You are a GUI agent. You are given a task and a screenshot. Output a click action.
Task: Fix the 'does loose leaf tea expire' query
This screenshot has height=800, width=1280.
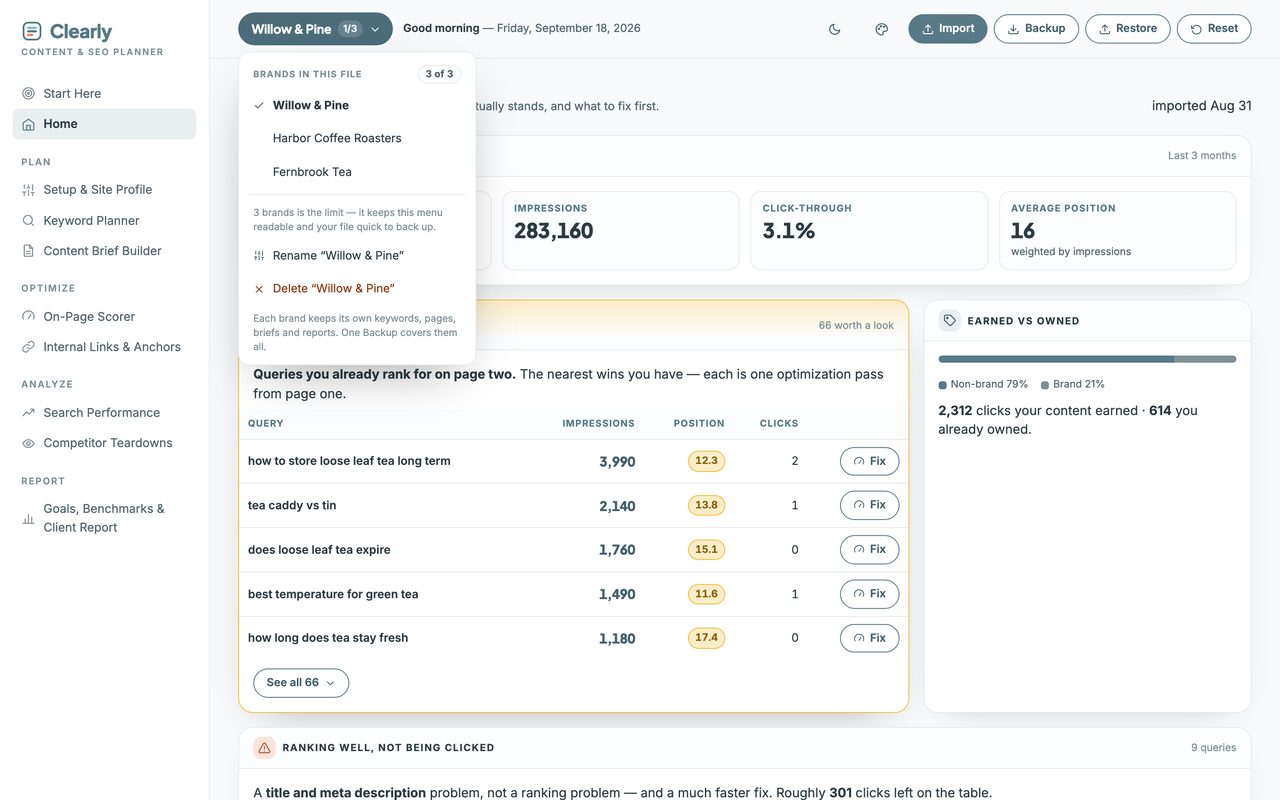pyautogui.click(x=870, y=549)
